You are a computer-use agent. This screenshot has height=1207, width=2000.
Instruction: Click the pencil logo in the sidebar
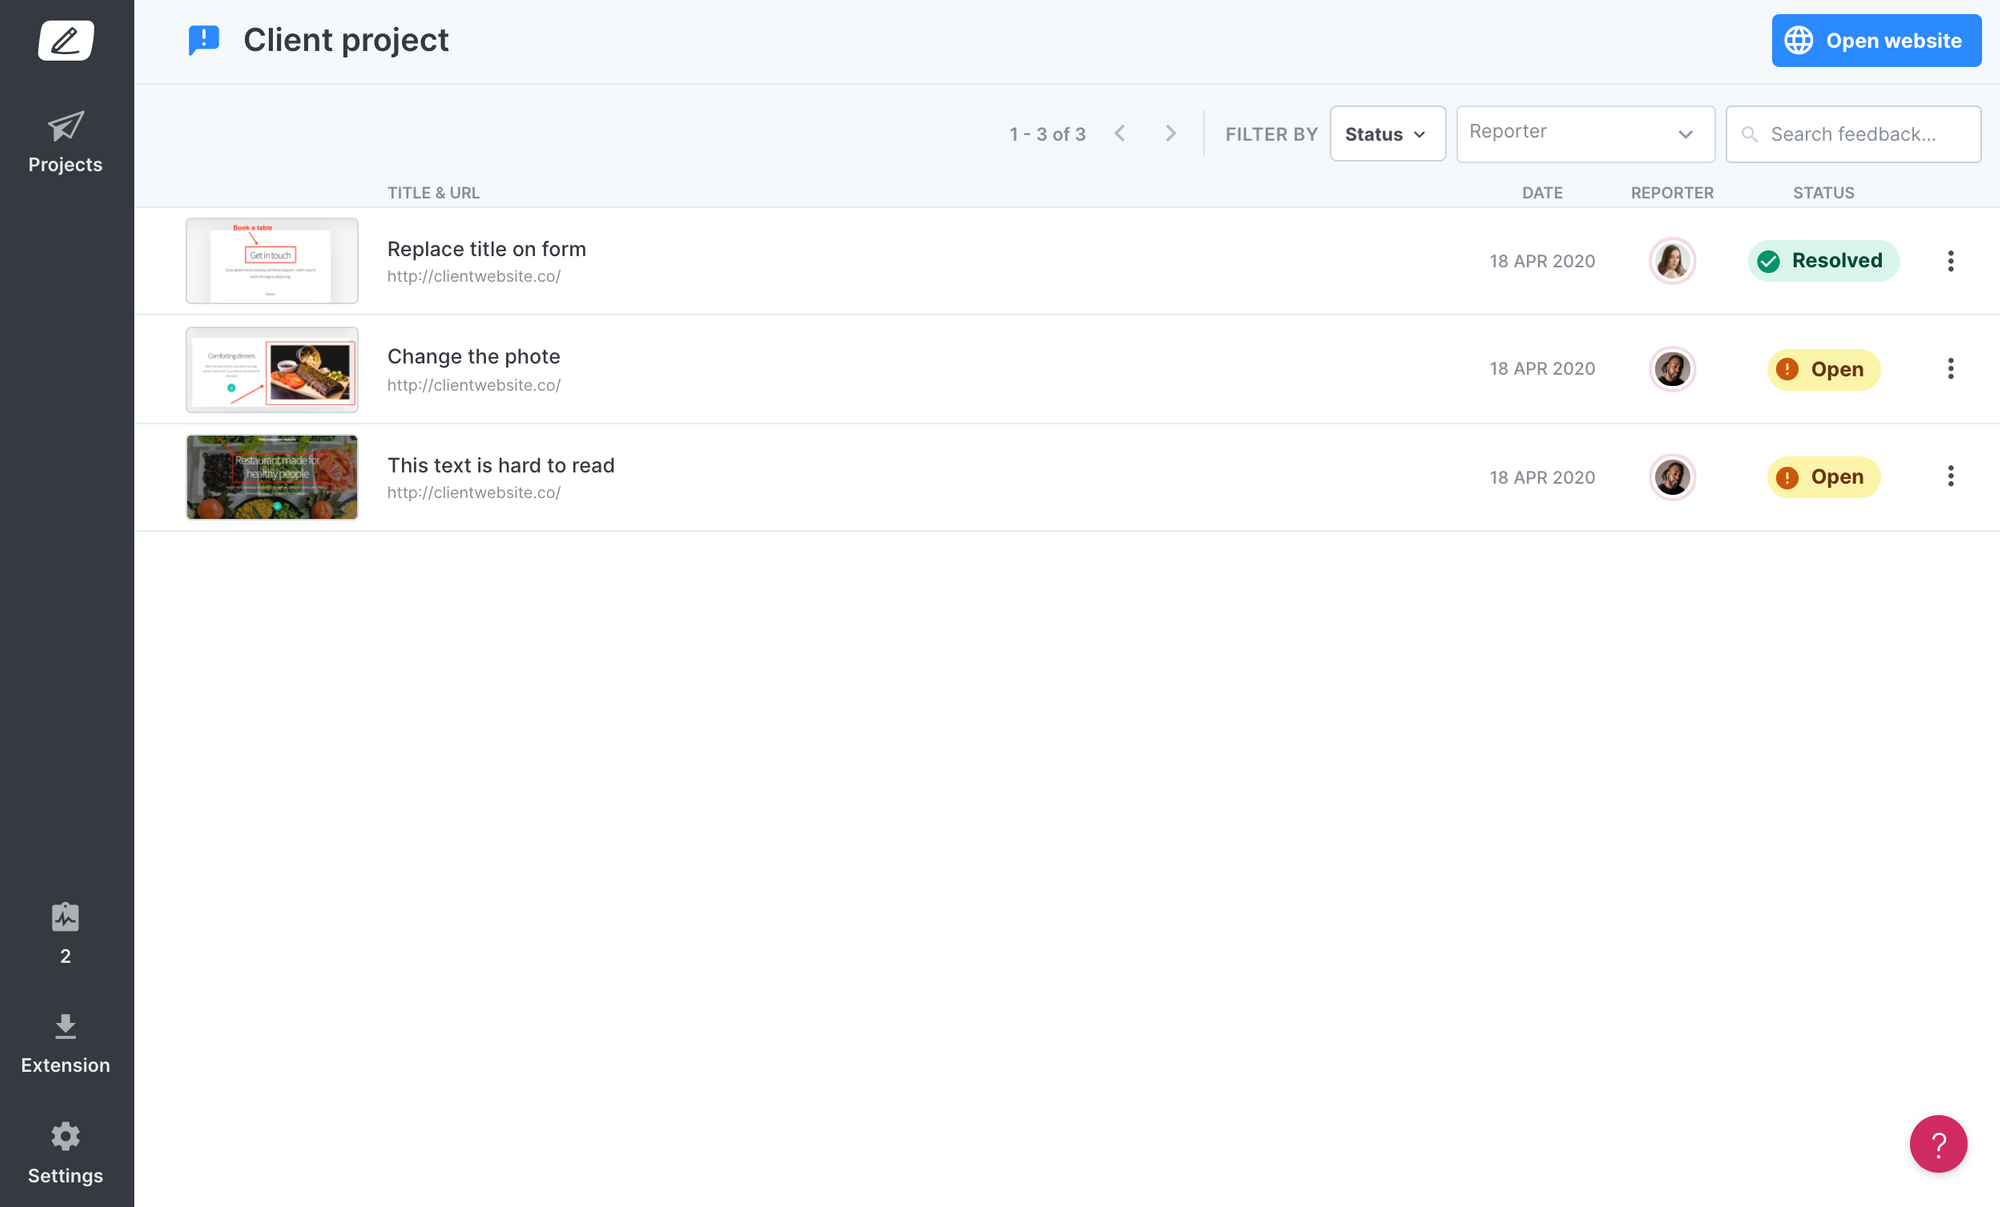coord(66,41)
